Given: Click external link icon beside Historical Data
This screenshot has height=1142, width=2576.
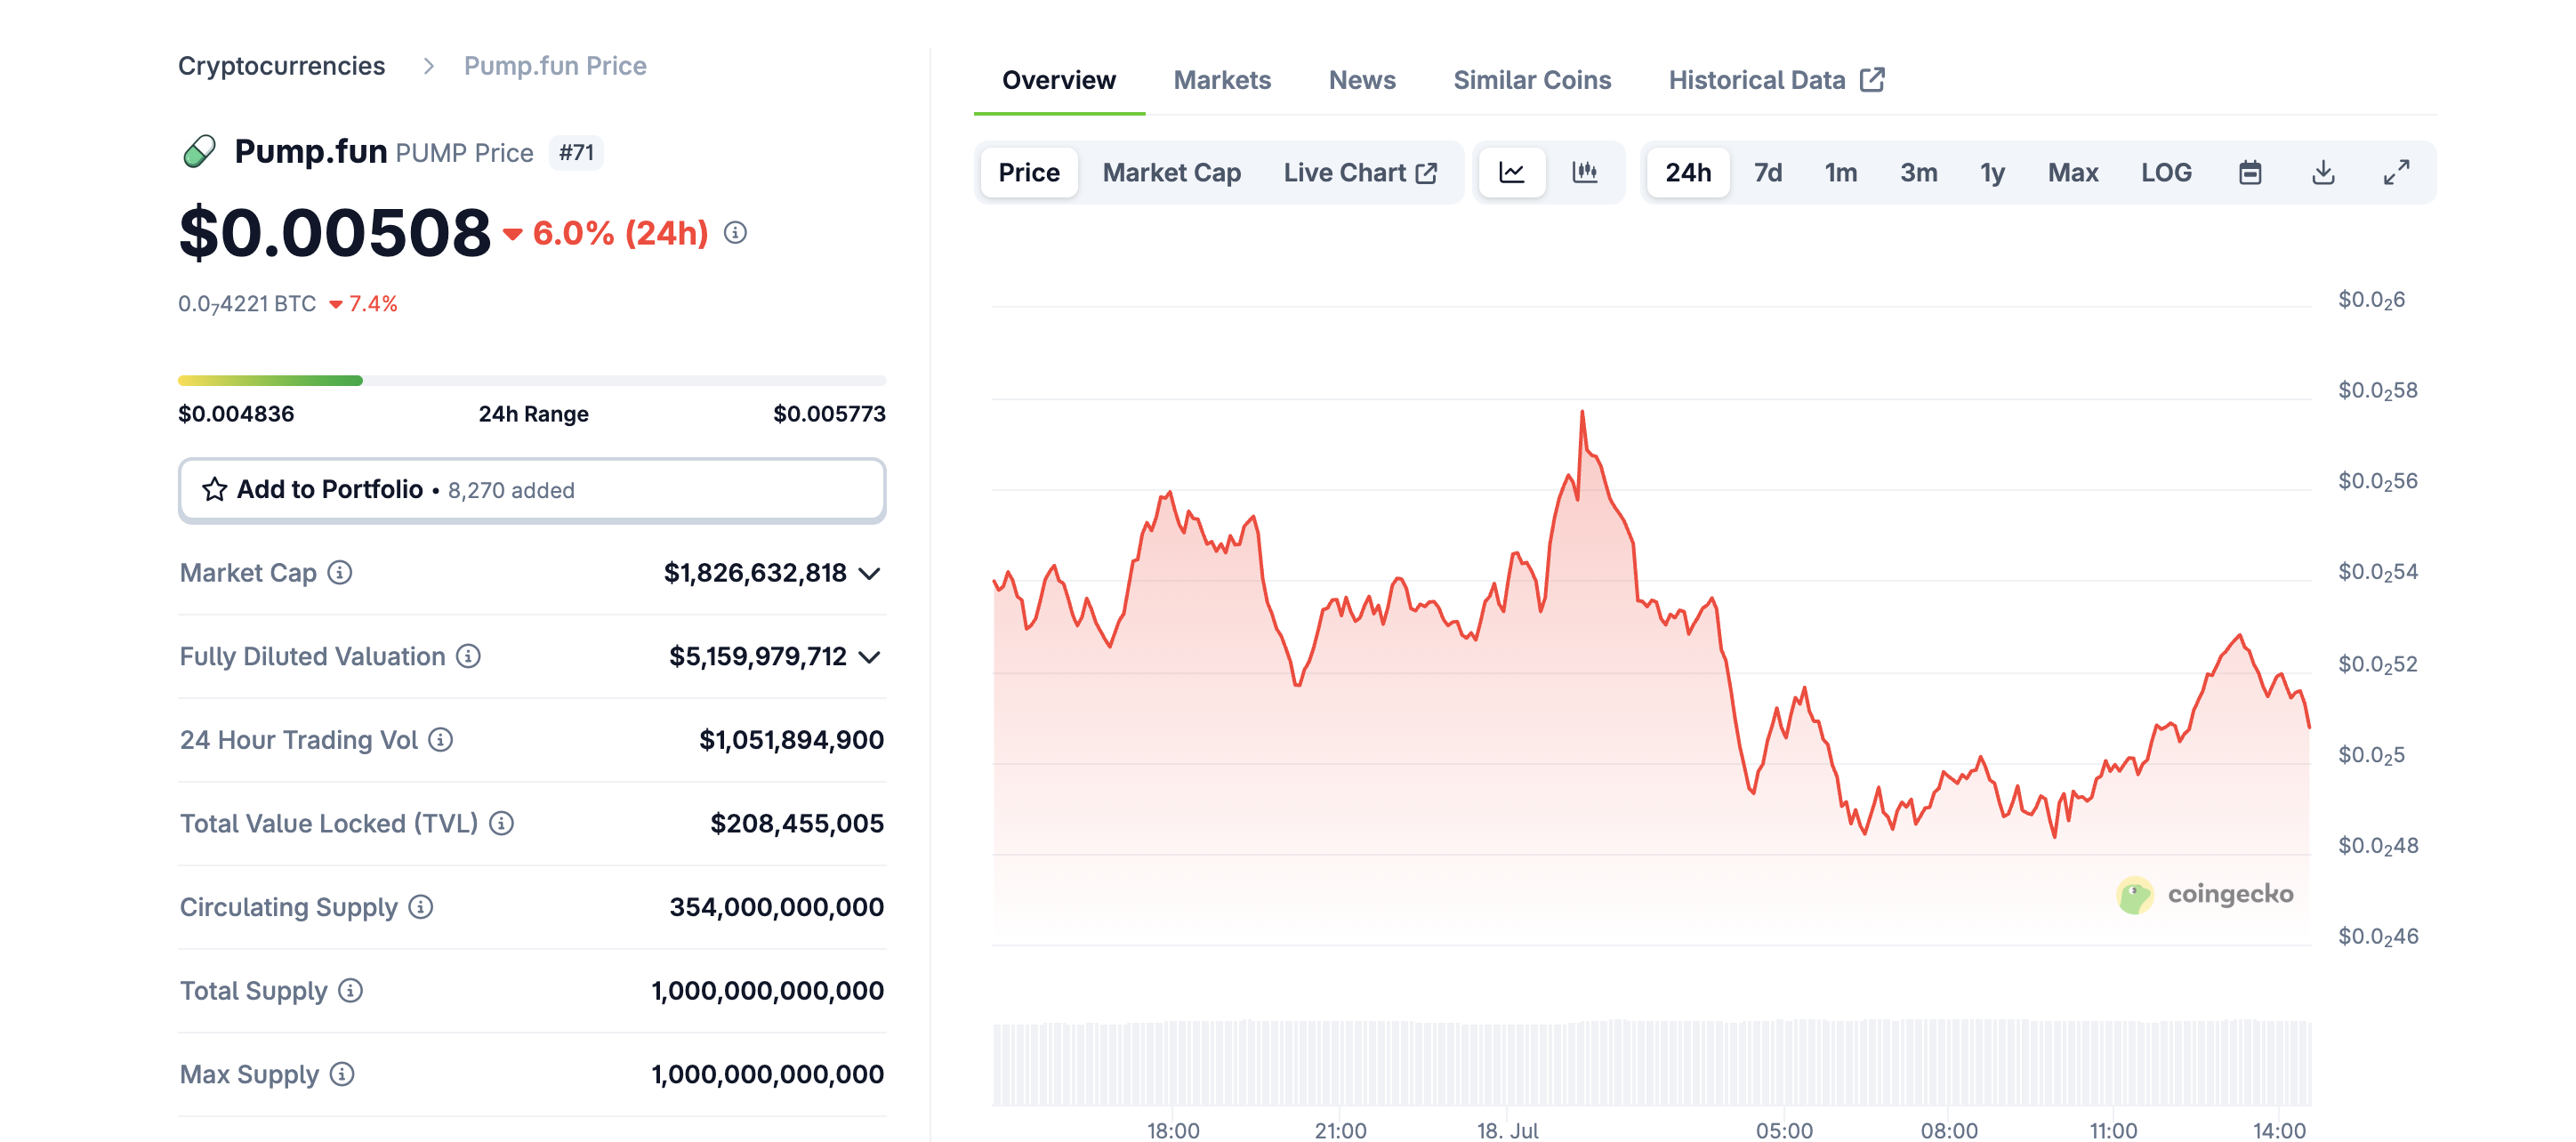Looking at the screenshot, I should coord(1872,80).
